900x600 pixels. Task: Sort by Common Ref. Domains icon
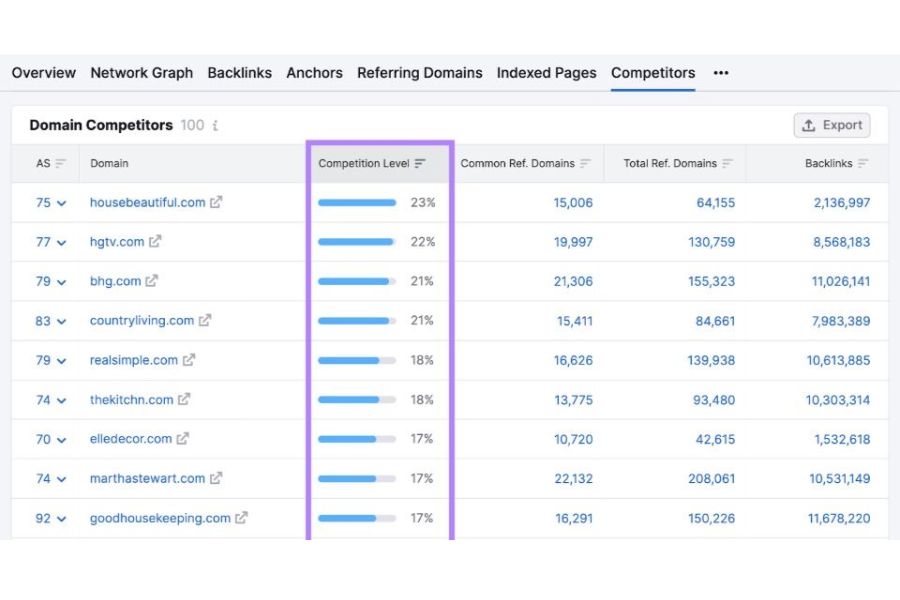pyautogui.click(x=585, y=164)
